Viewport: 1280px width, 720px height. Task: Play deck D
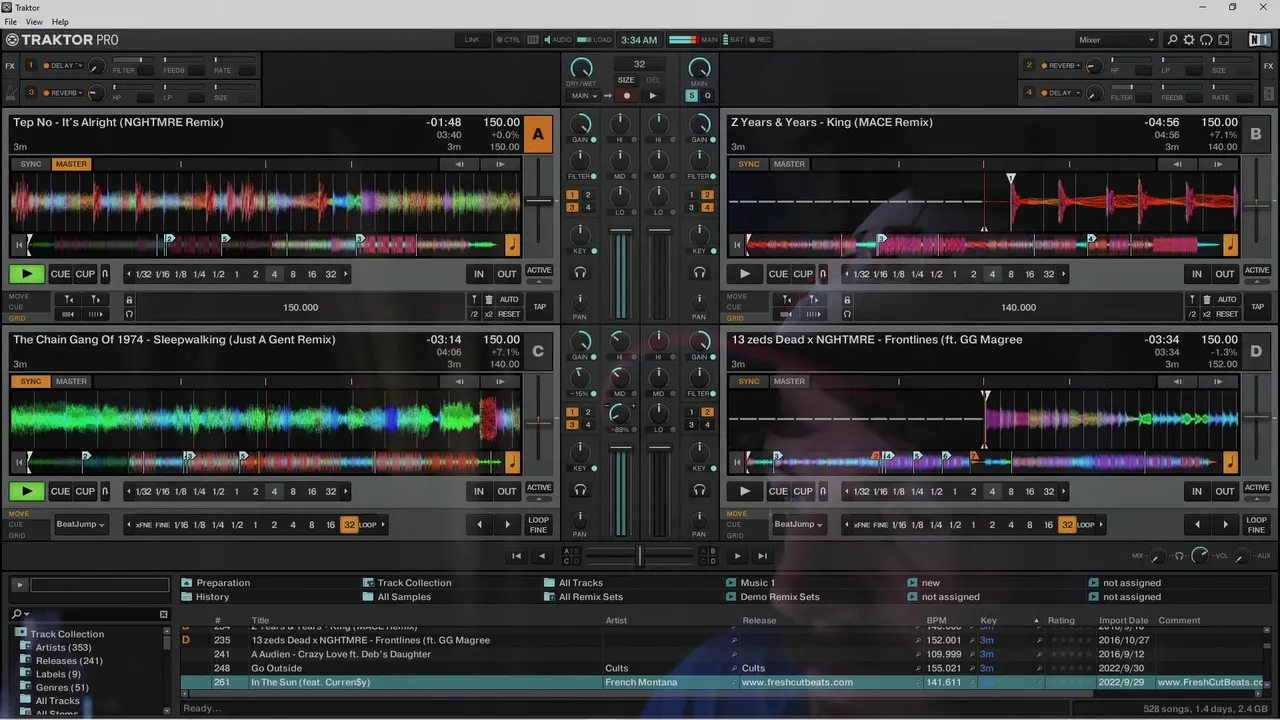pos(745,491)
